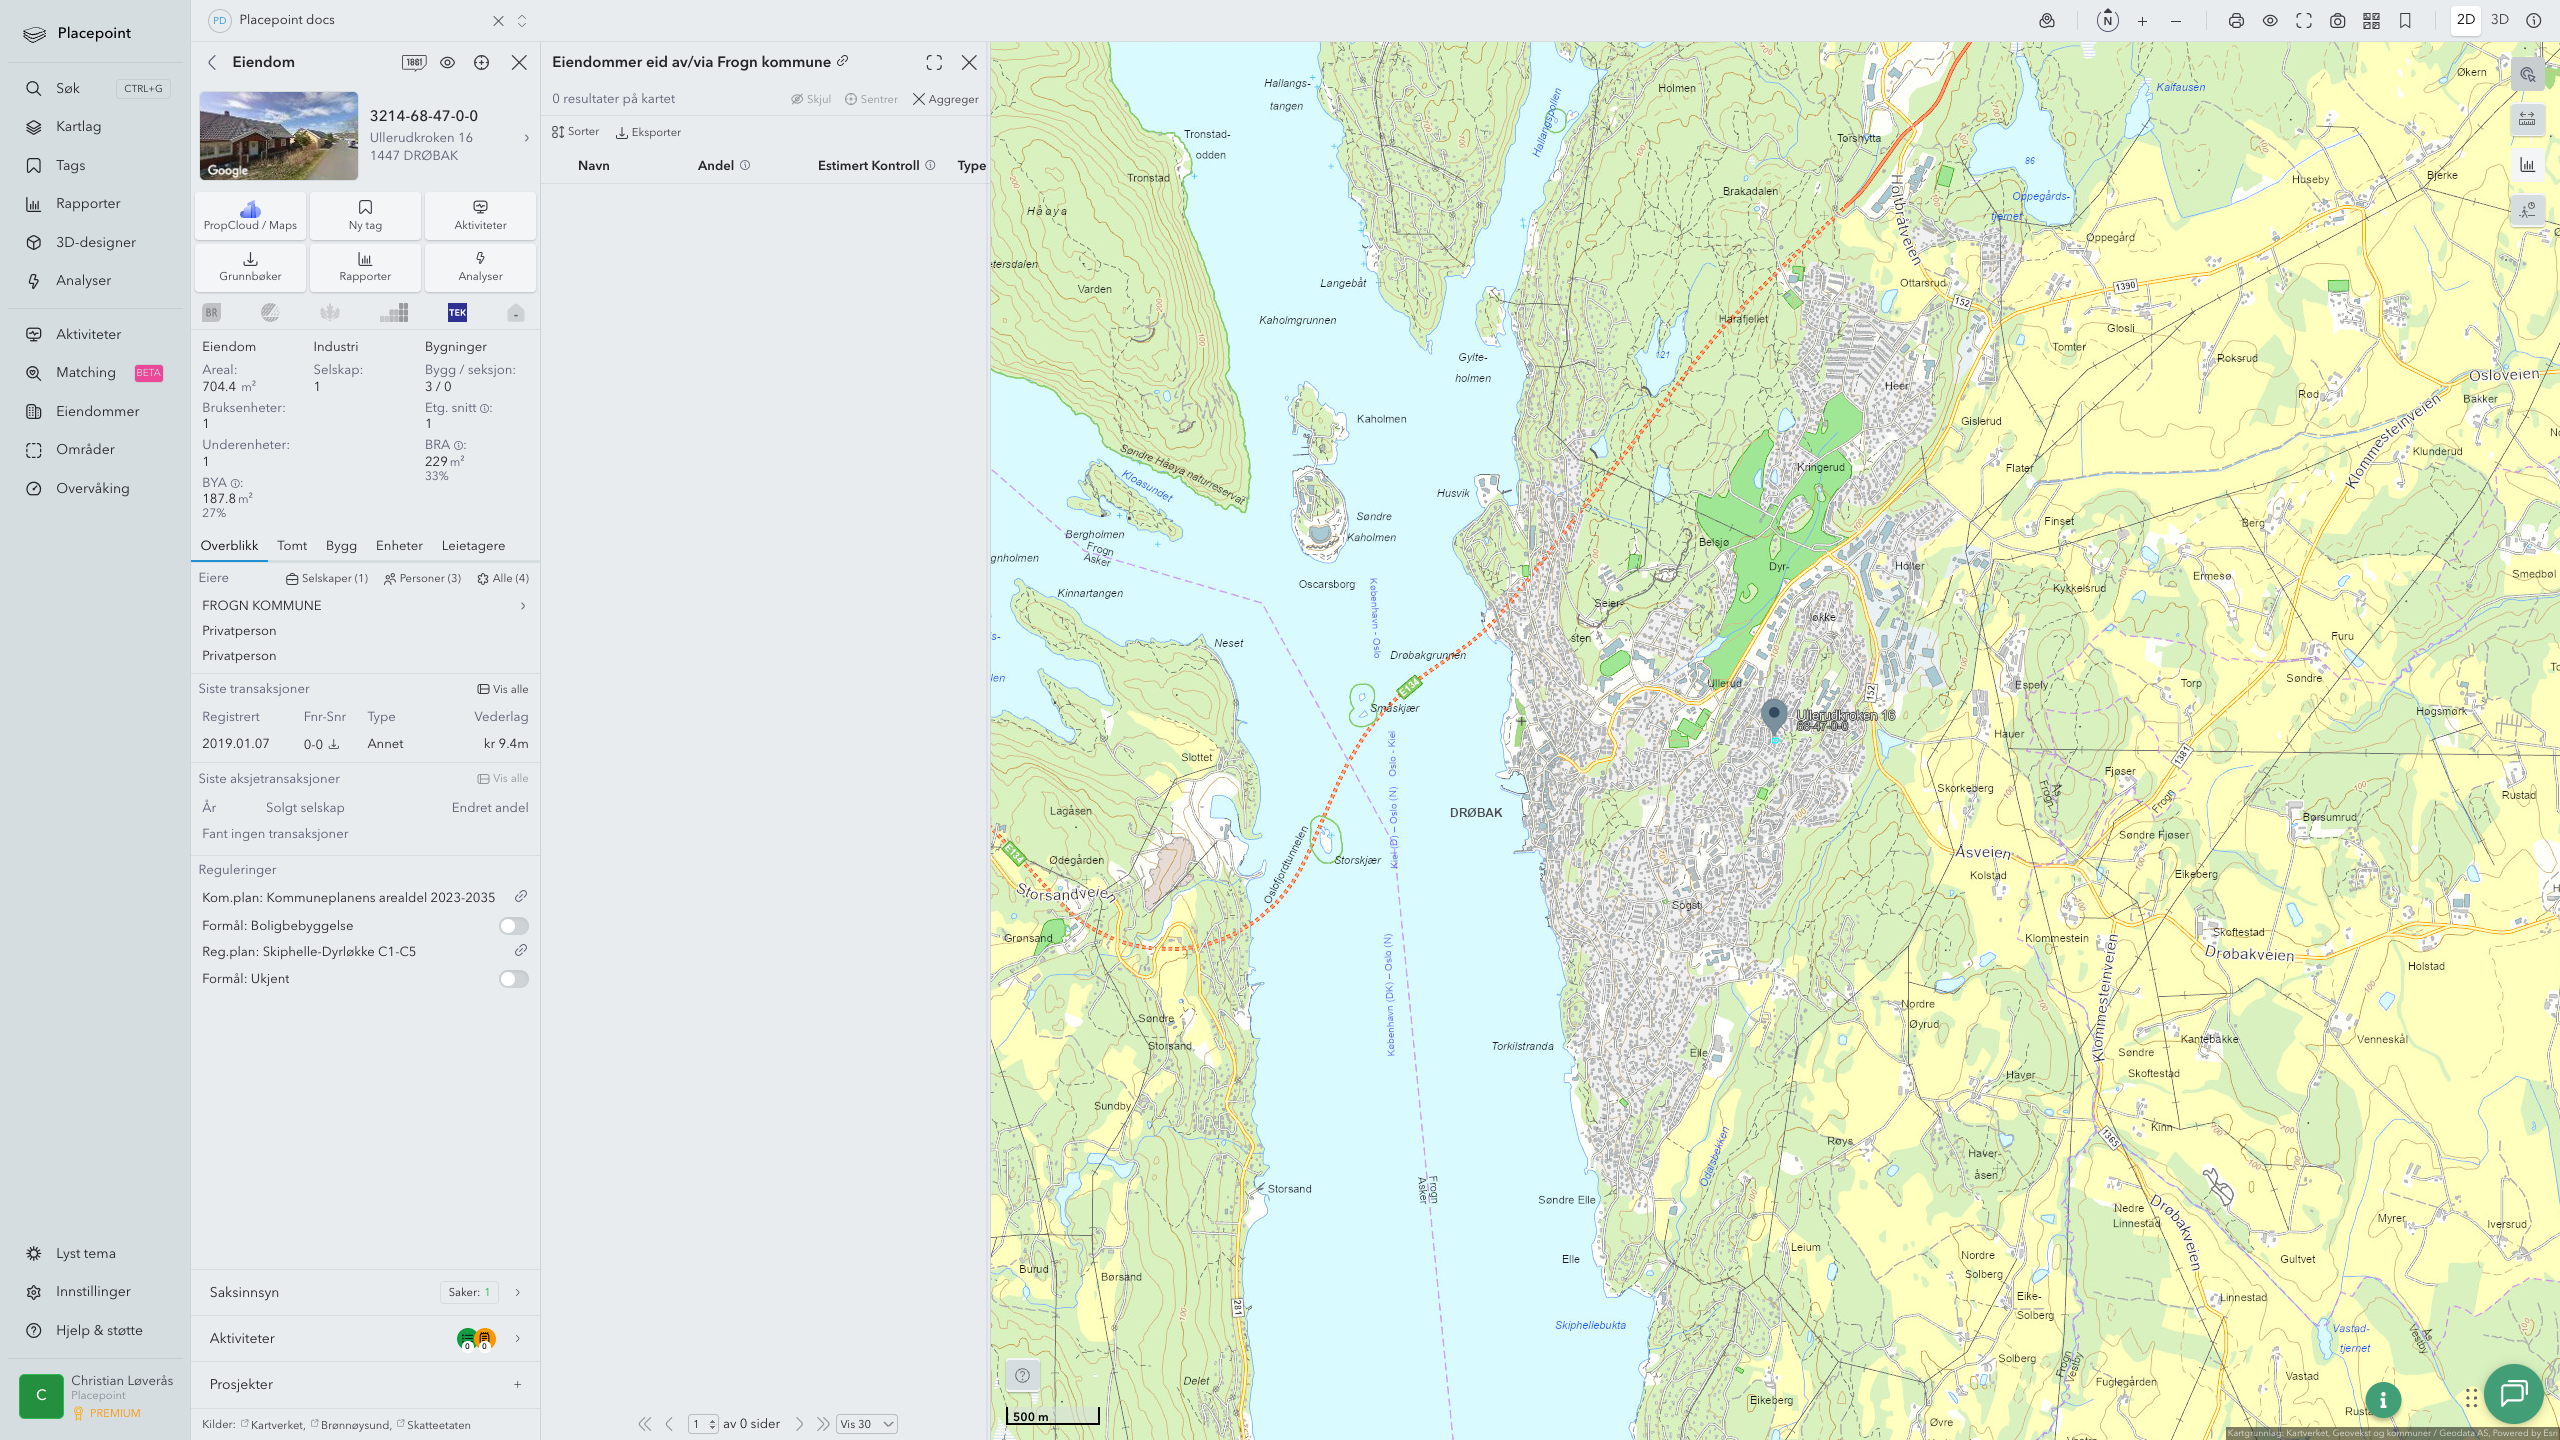Screen dimensions: 2560x1440
Task: Zoom in on the map
Action: coord(2142,21)
